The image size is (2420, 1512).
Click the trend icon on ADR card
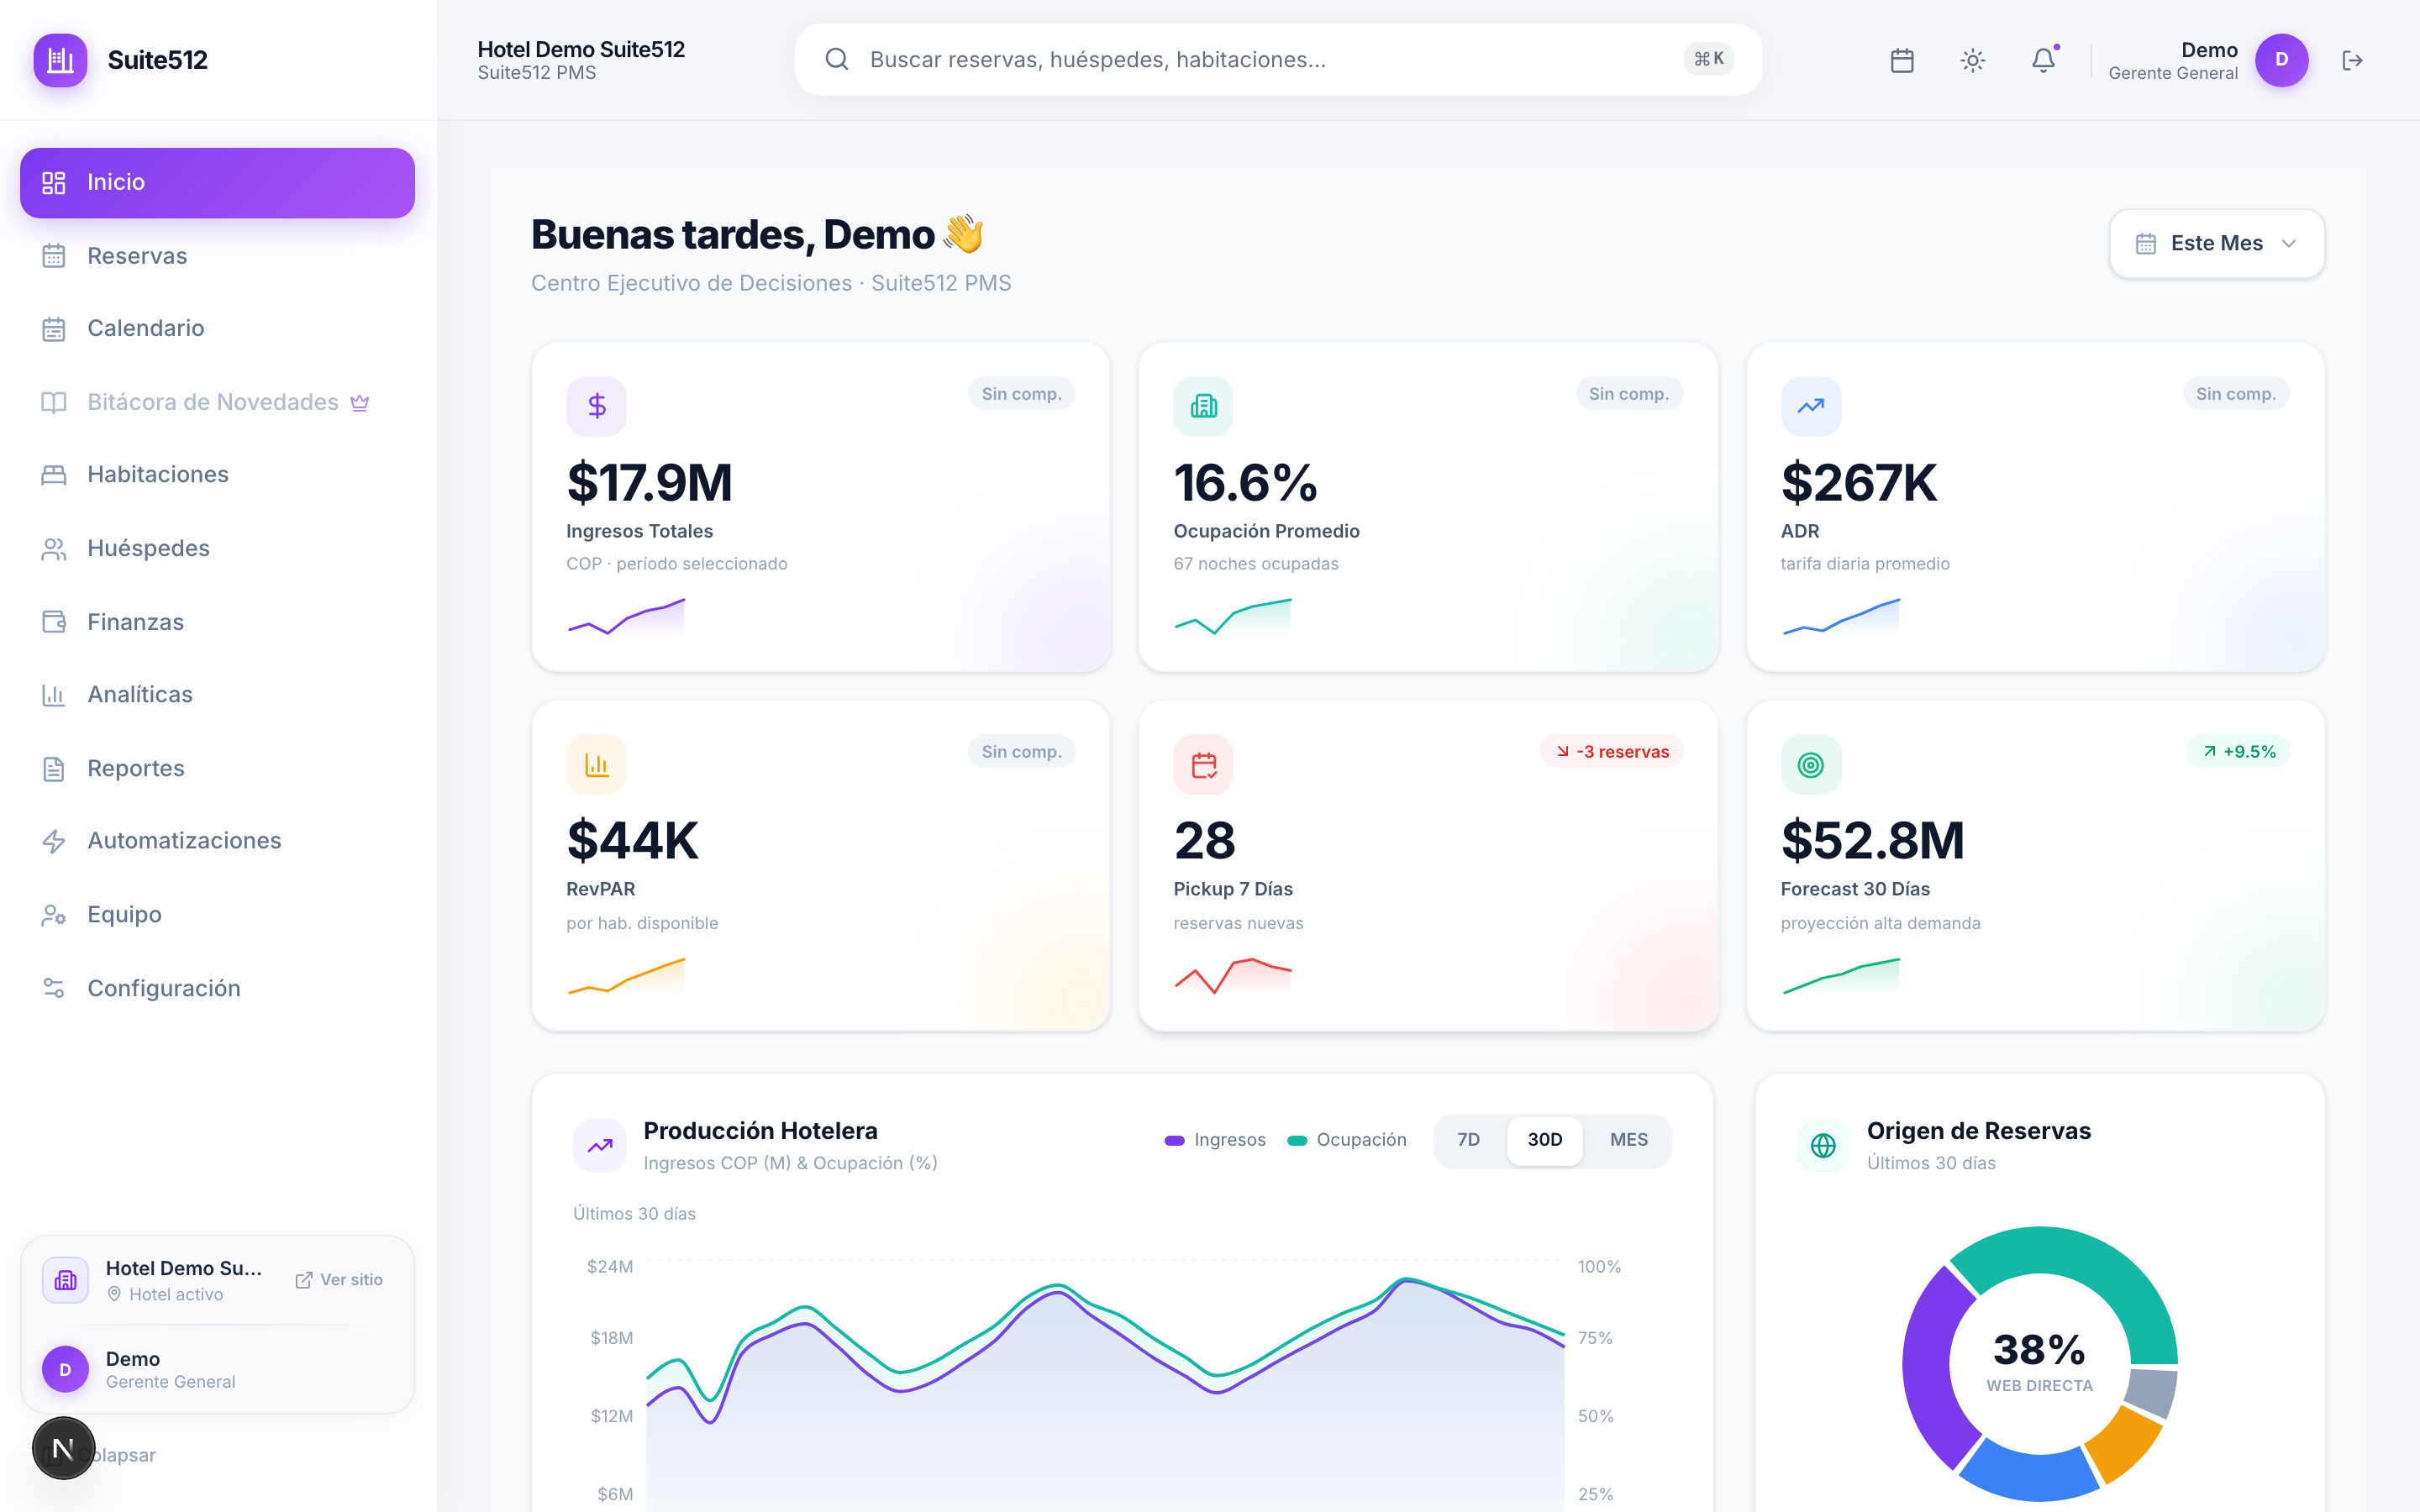coord(1811,405)
